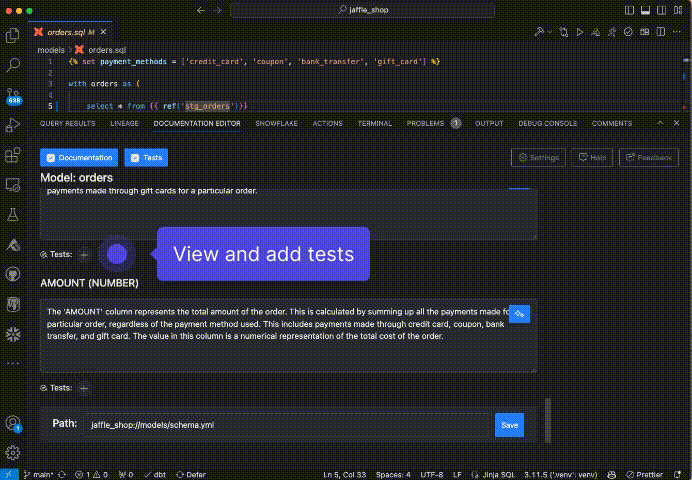This screenshot has width=692, height=480.
Task: Open the Testing flask icon
Action: (13, 215)
